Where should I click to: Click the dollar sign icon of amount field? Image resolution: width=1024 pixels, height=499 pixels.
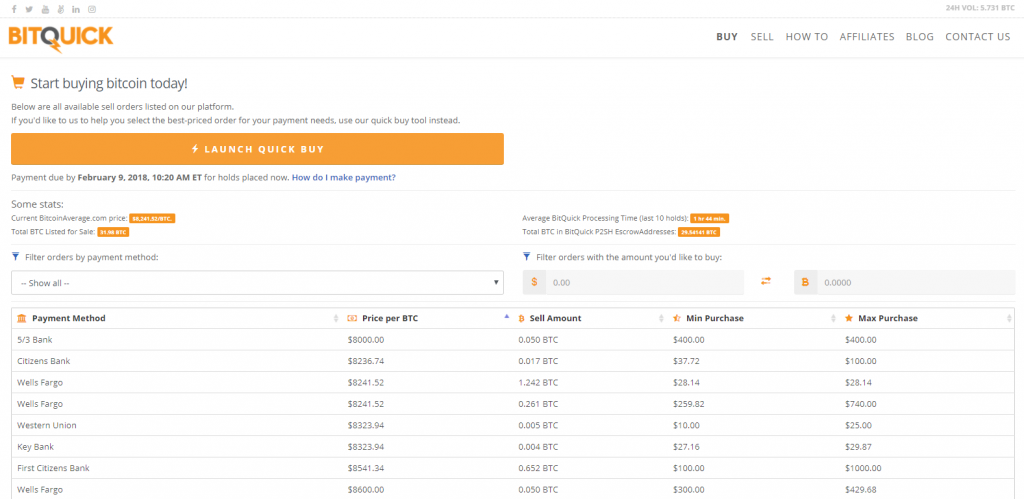(x=534, y=282)
